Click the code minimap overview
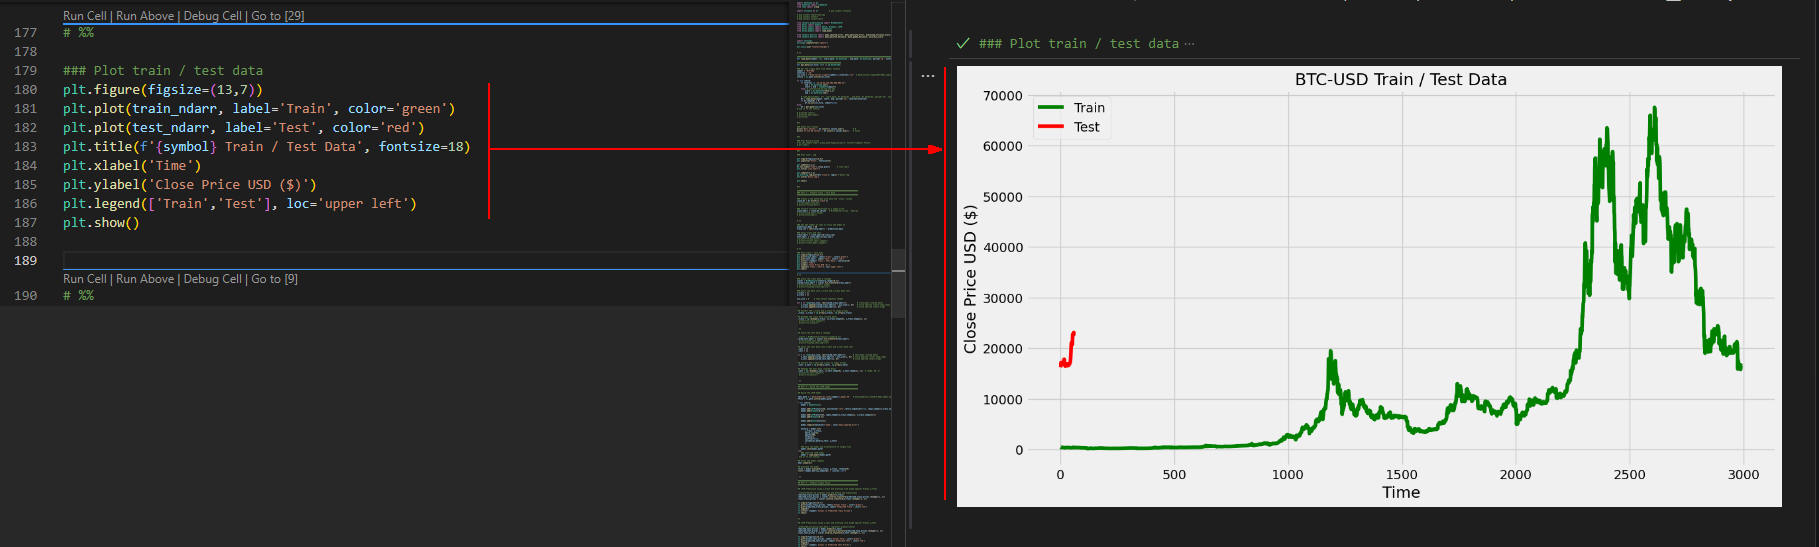The image size is (1819, 547). [845, 273]
